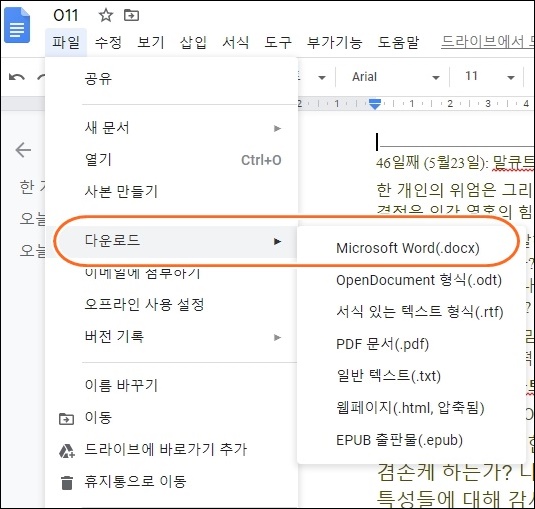Open the Arial font dropdown
Image resolution: width=535 pixels, height=509 pixels.
[x=395, y=77]
